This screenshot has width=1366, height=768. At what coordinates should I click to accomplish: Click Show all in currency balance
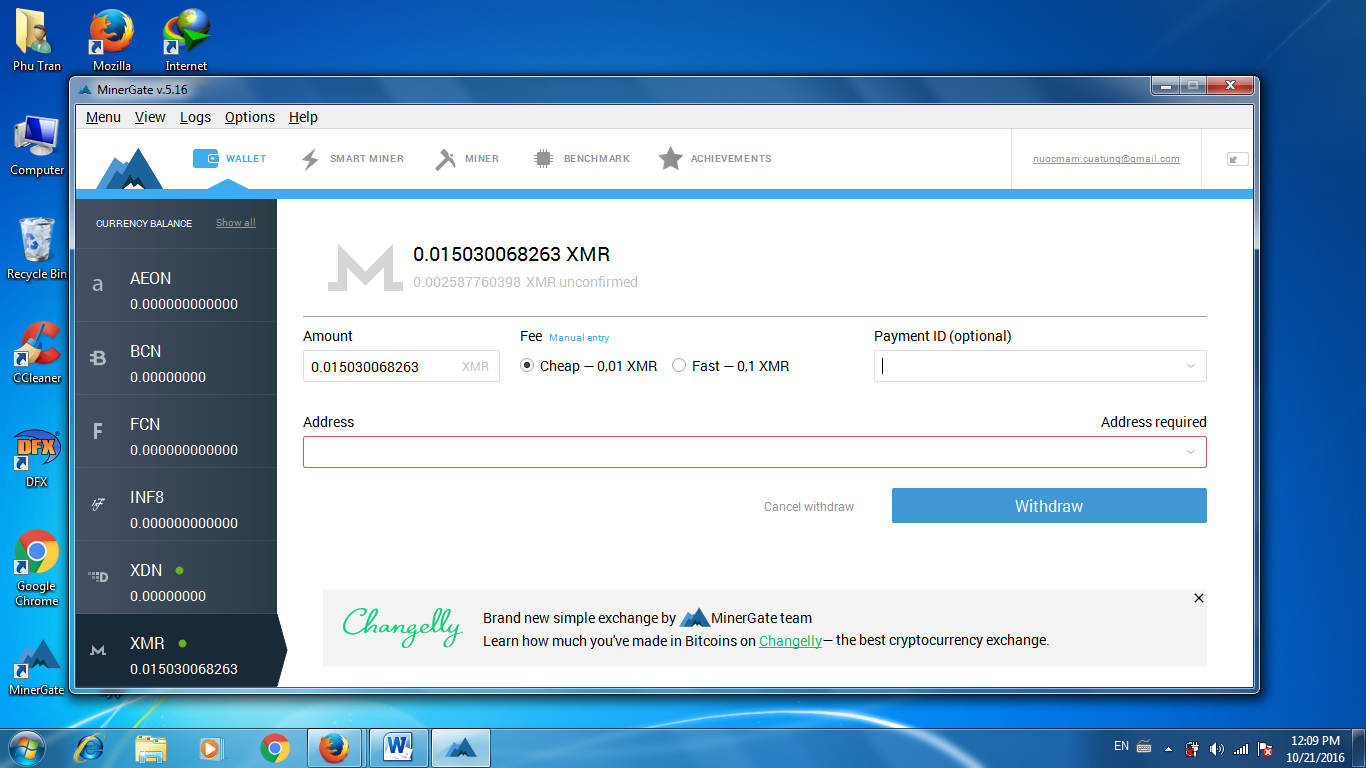pyautogui.click(x=236, y=223)
